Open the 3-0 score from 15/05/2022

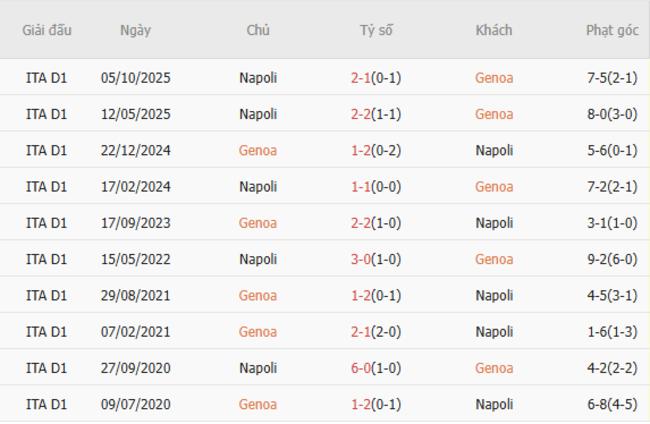[x=361, y=259]
